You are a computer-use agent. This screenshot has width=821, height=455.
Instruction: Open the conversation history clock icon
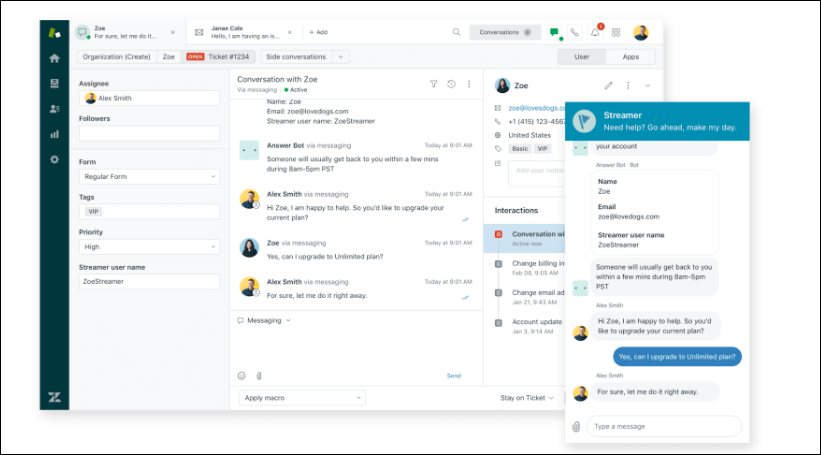[451, 84]
